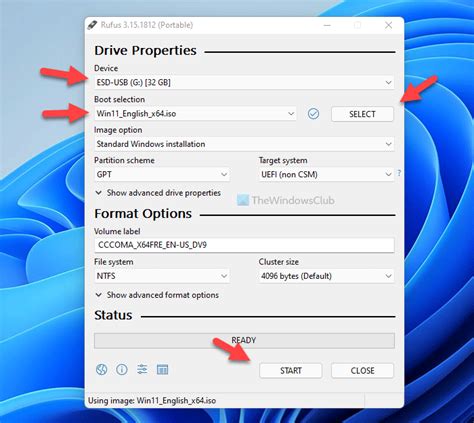Image resolution: width=474 pixels, height=423 pixels.
Task: Click status text Using image: Win11_English_x64.iso
Action: point(152,400)
